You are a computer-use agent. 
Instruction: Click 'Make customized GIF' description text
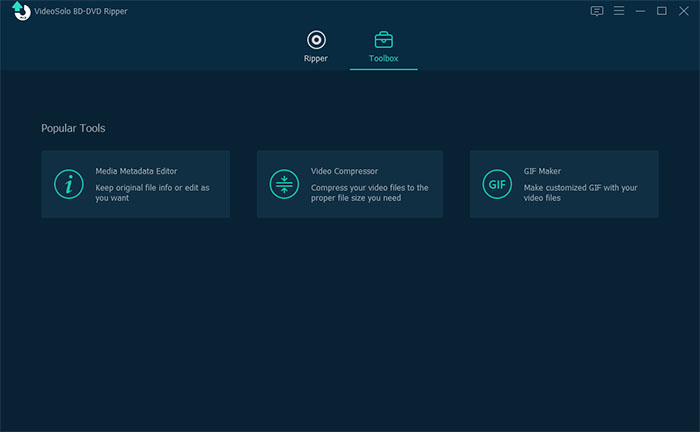tap(580, 193)
